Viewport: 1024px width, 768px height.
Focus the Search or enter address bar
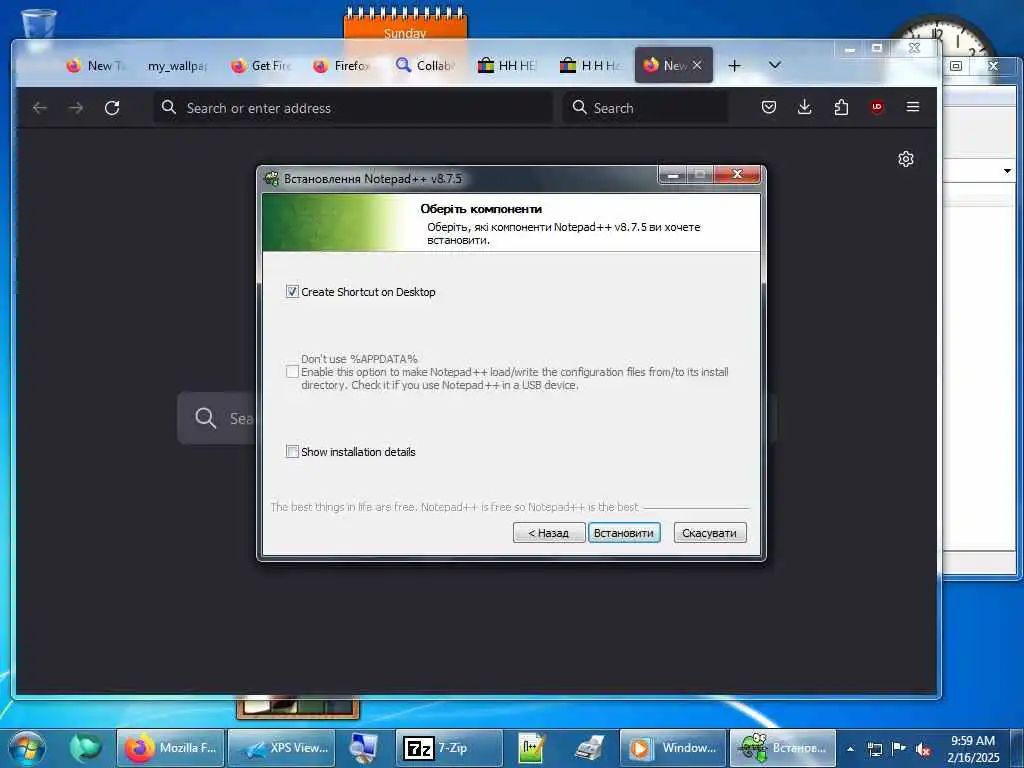pyautogui.click(x=353, y=108)
